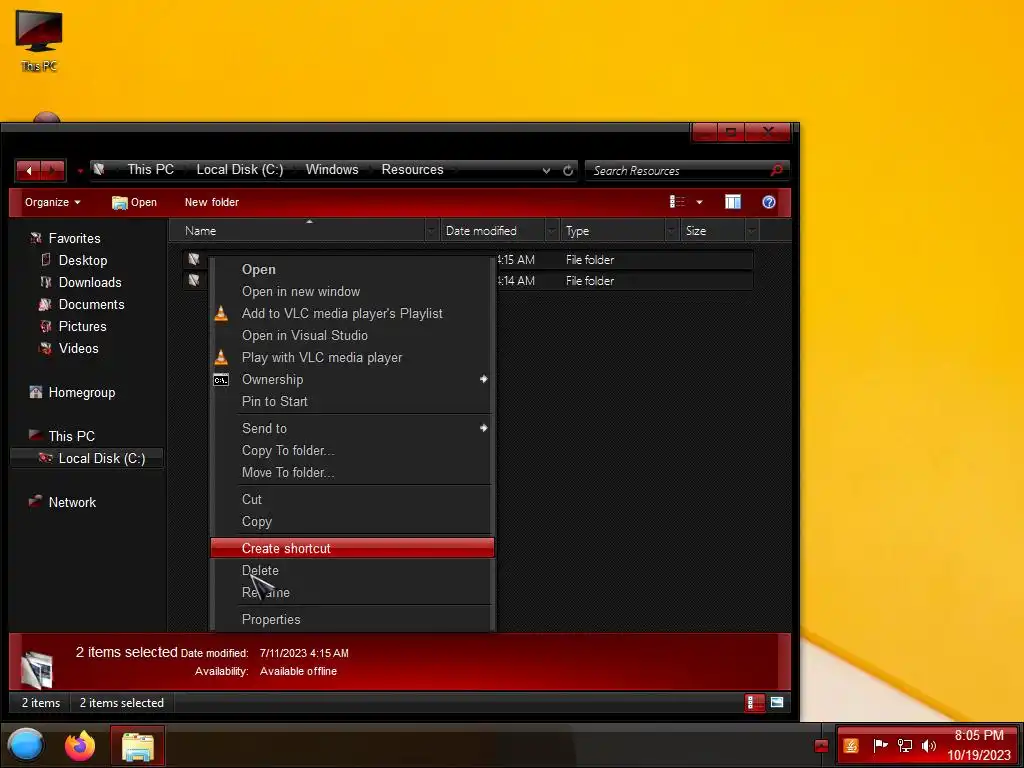
Task: Open Date modified column filter dropdown
Action: point(552,231)
